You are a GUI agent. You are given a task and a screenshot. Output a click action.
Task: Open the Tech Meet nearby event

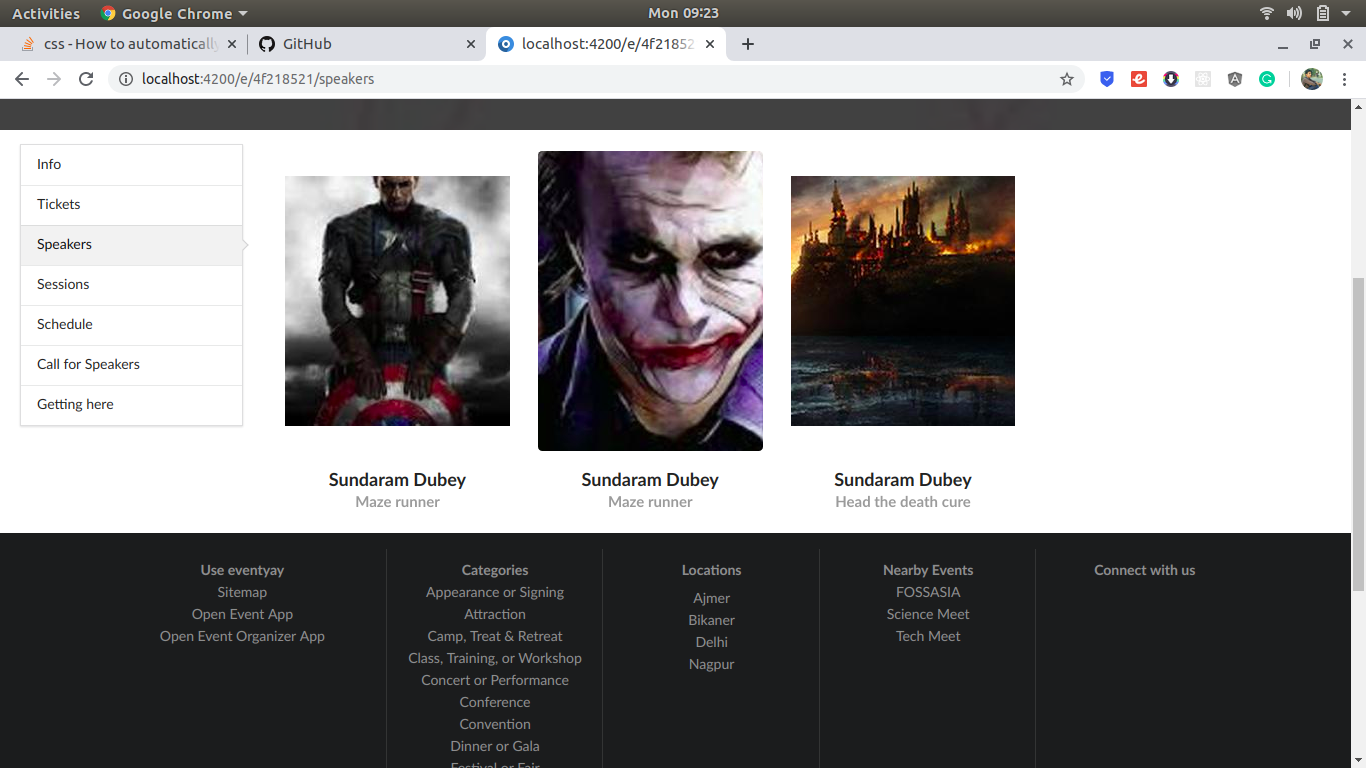928,636
